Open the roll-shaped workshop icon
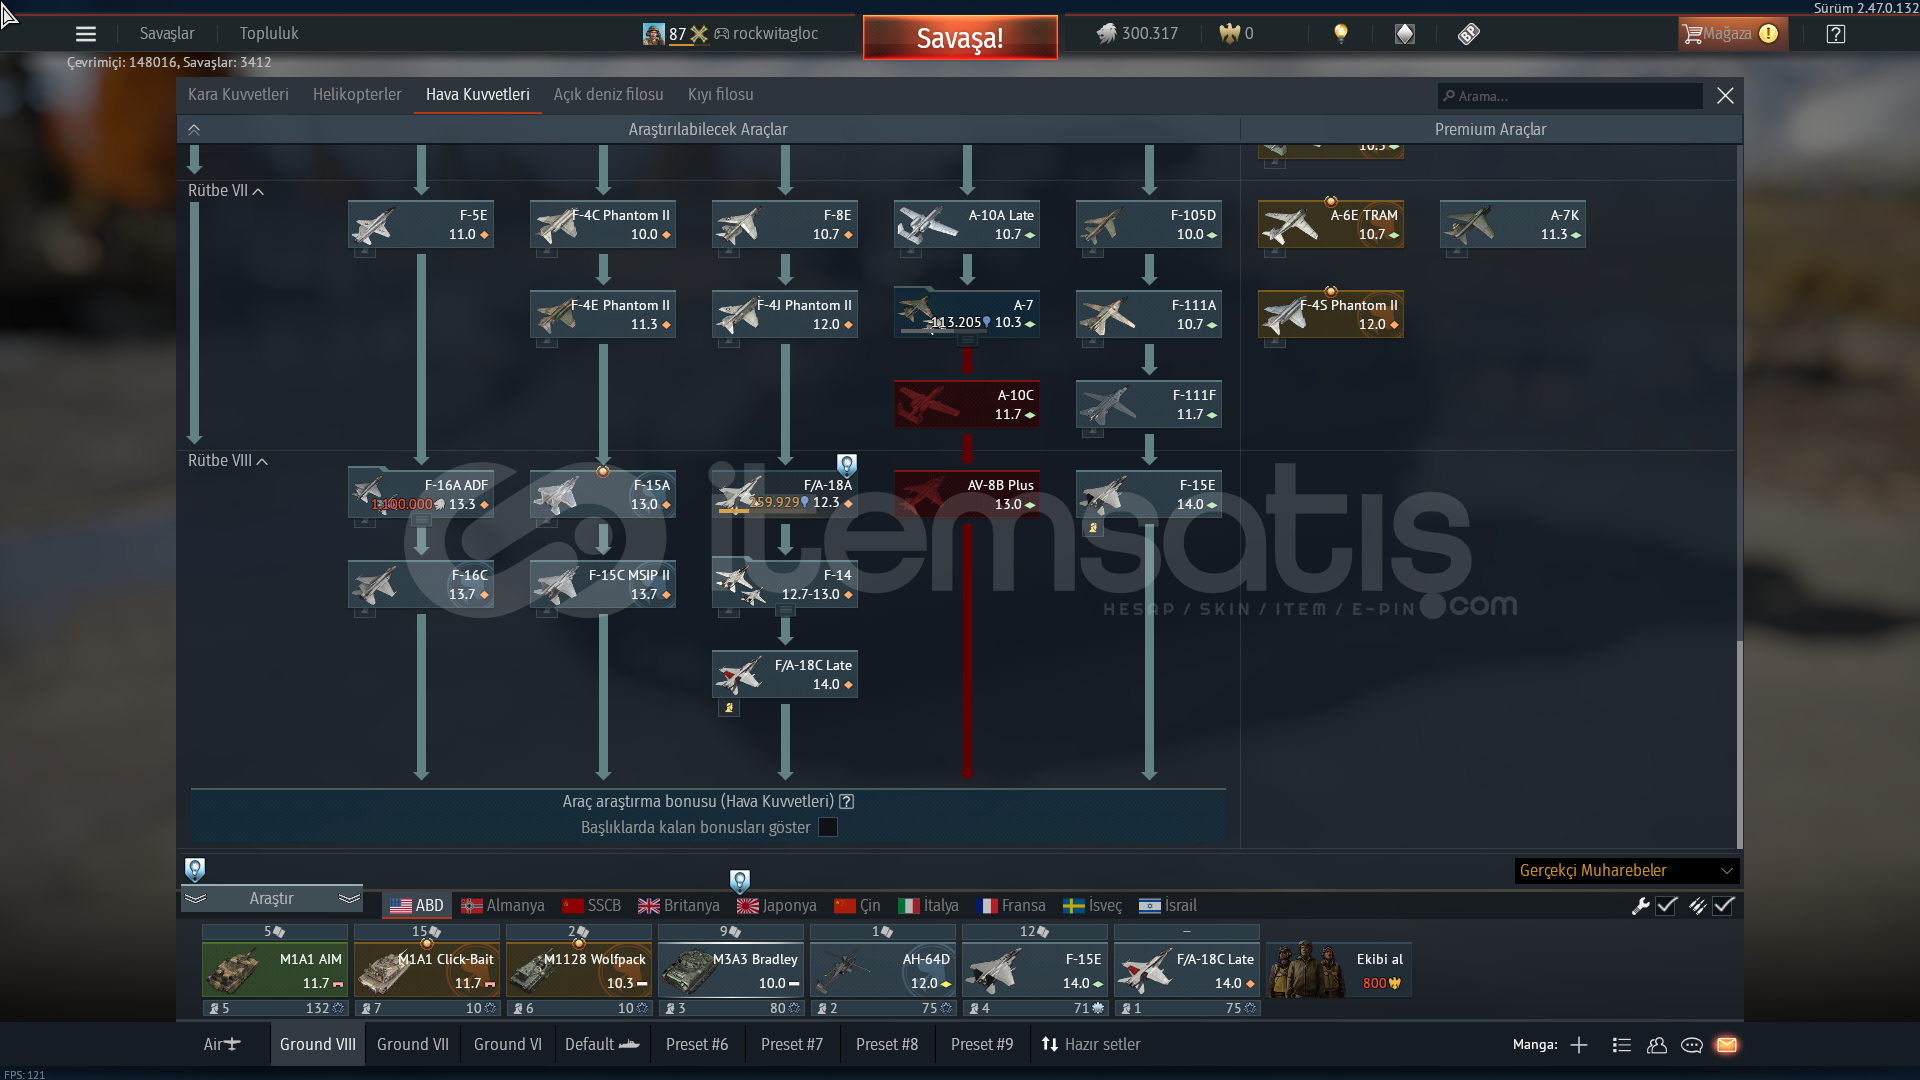Viewport: 1920px width, 1080px height. click(x=1468, y=34)
